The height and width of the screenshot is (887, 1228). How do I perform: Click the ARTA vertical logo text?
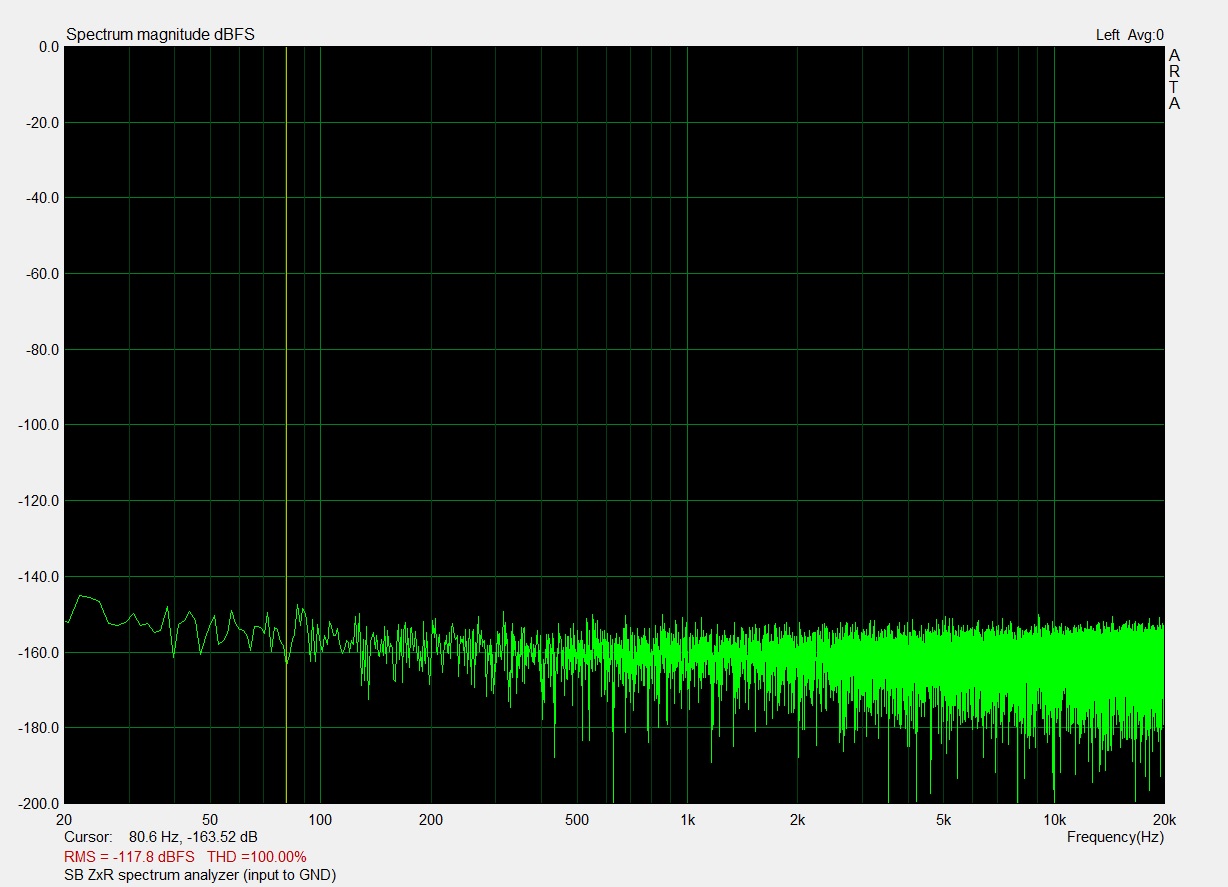[x=1175, y=79]
